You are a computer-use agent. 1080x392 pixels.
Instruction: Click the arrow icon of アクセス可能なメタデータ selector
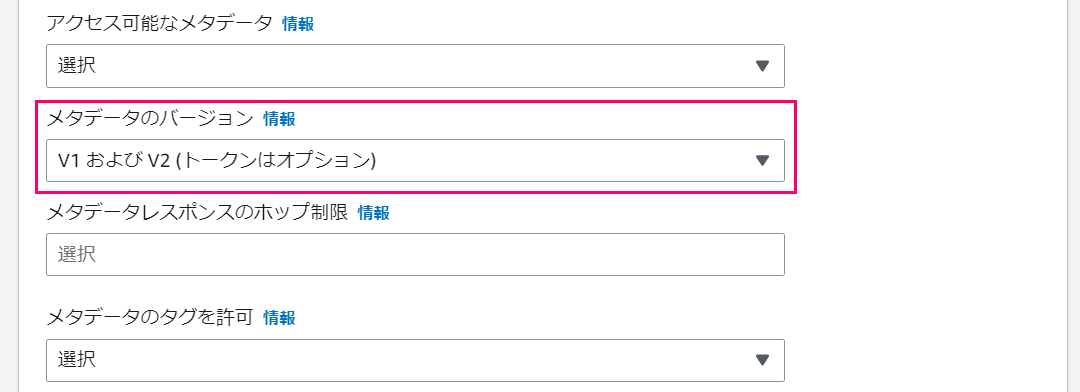click(x=762, y=66)
